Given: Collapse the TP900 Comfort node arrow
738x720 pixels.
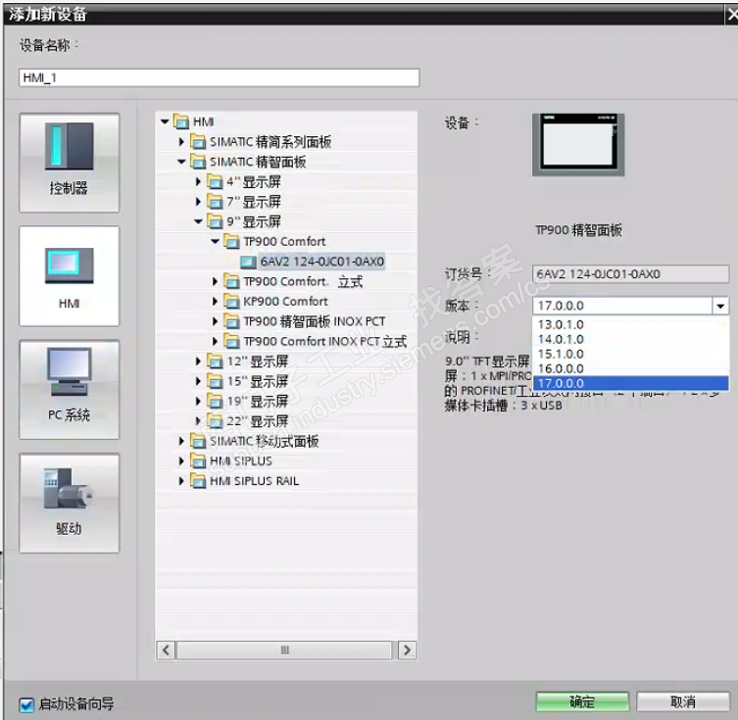Looking at the screenshot, I should (216, 241).
